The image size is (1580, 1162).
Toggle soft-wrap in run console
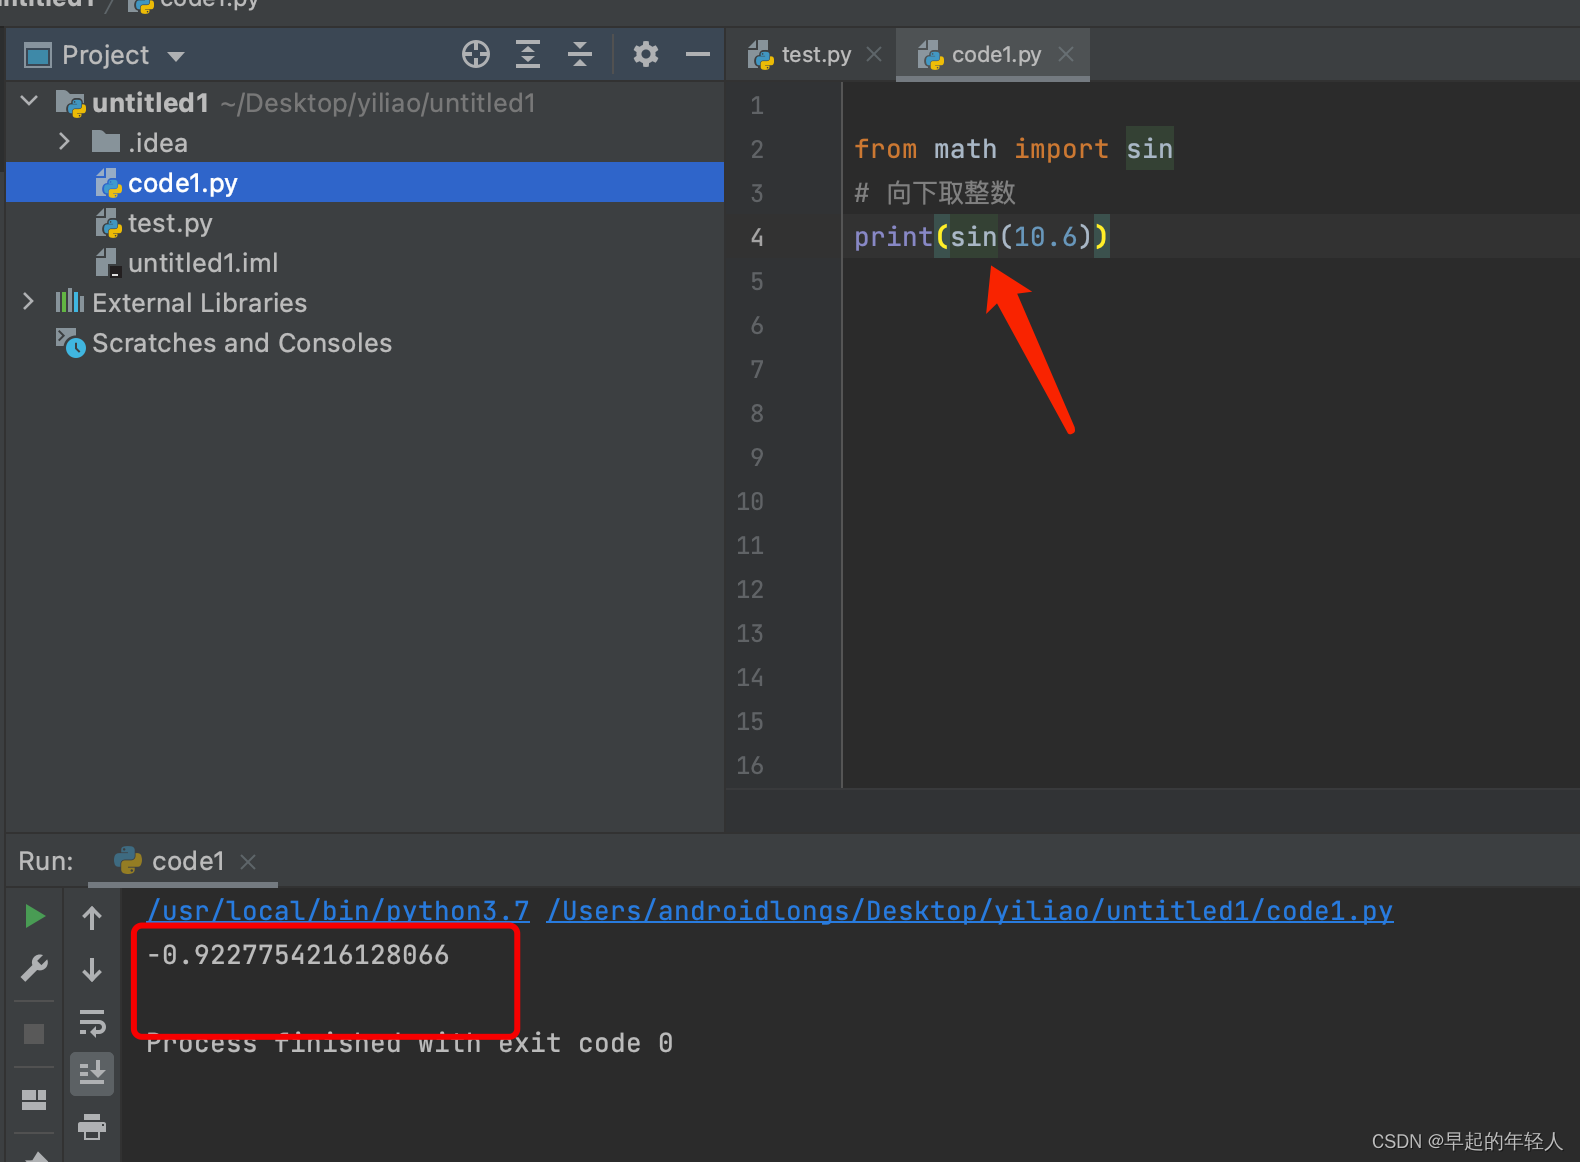92,1022
